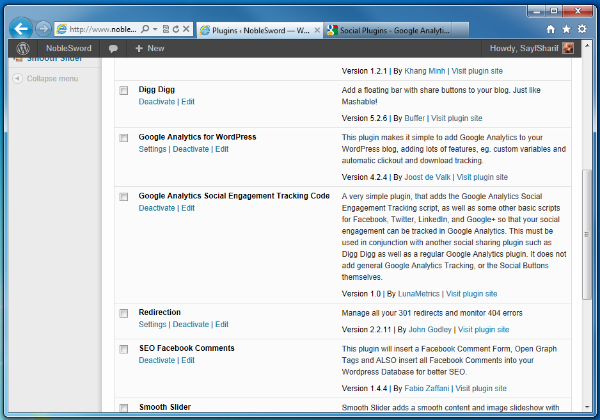600x420 pixels.
Task: Click user avatar in admin bar
Action: click(568, 48)
